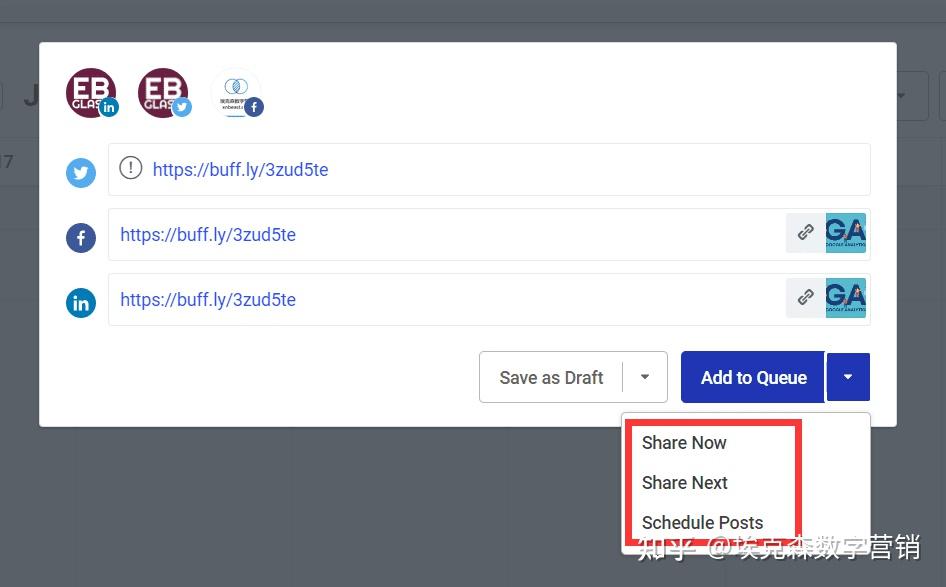Click the link icon in Facebook post row
The width and height of the screenshot is (946, 587).
coord(805,233)
